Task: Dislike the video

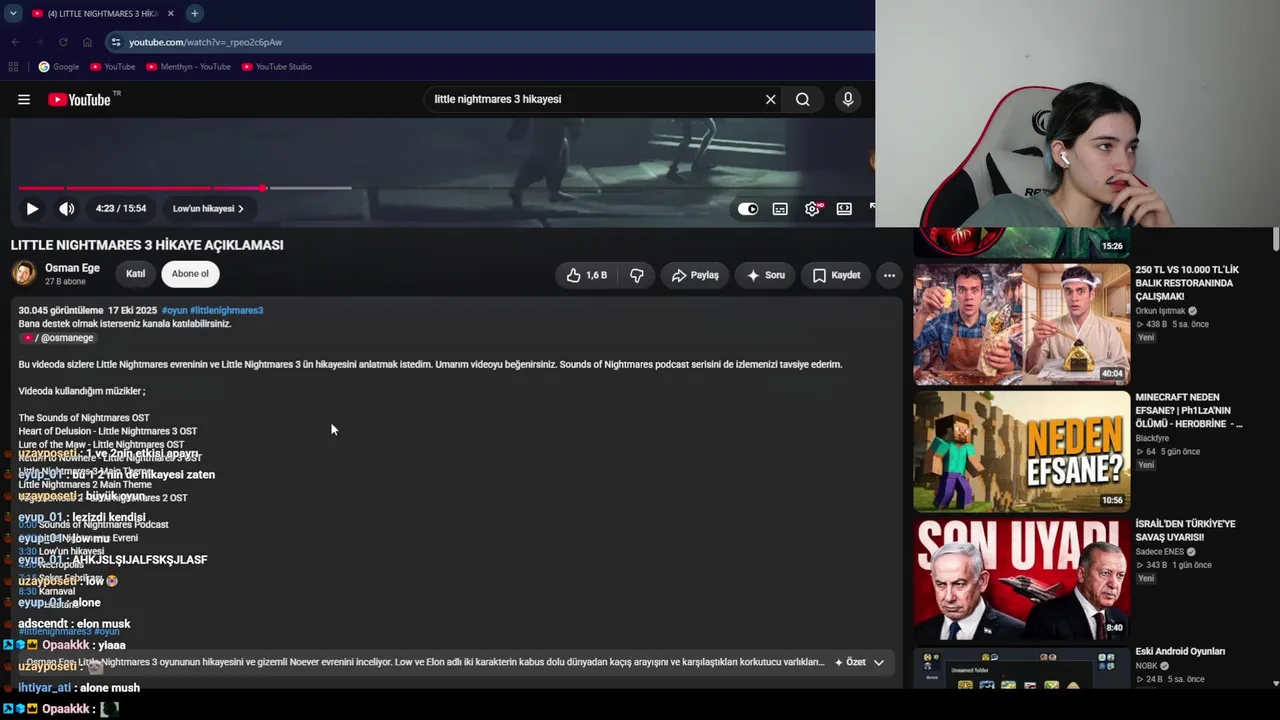Action: (637, 275)
